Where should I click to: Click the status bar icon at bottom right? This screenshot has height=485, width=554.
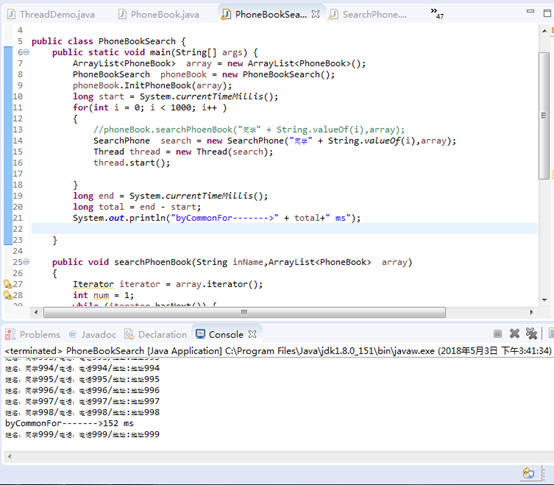click(x=528, y=473)
